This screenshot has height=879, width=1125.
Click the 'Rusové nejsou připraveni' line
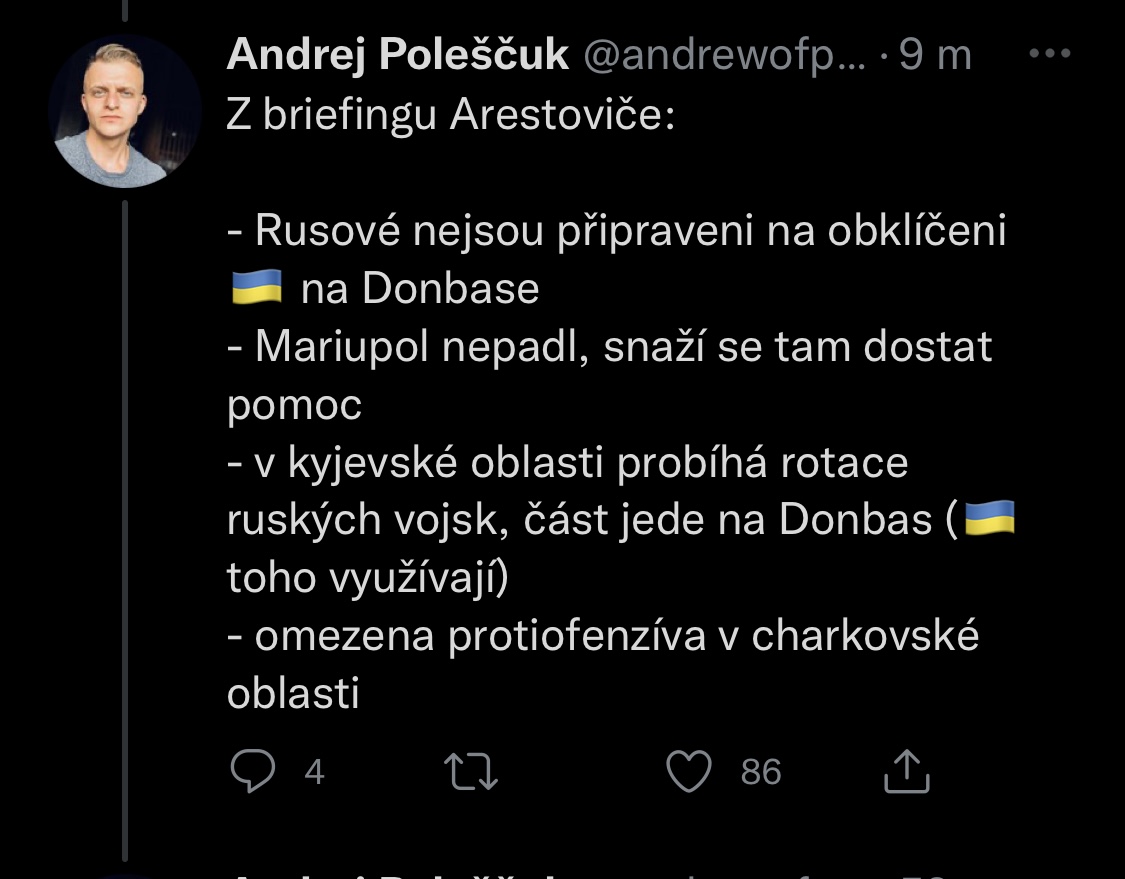point(616,231)
